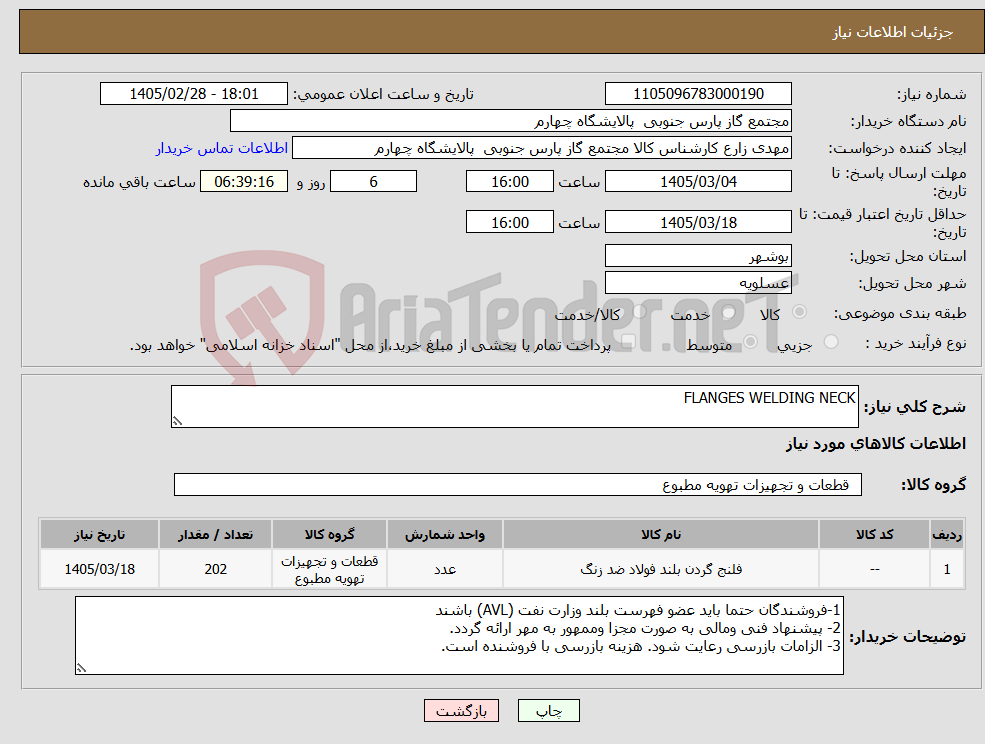985x744 pixels.
Task: Select the متوسط purchase type radio
Action: pyautogui.click(x=751, y=342)
